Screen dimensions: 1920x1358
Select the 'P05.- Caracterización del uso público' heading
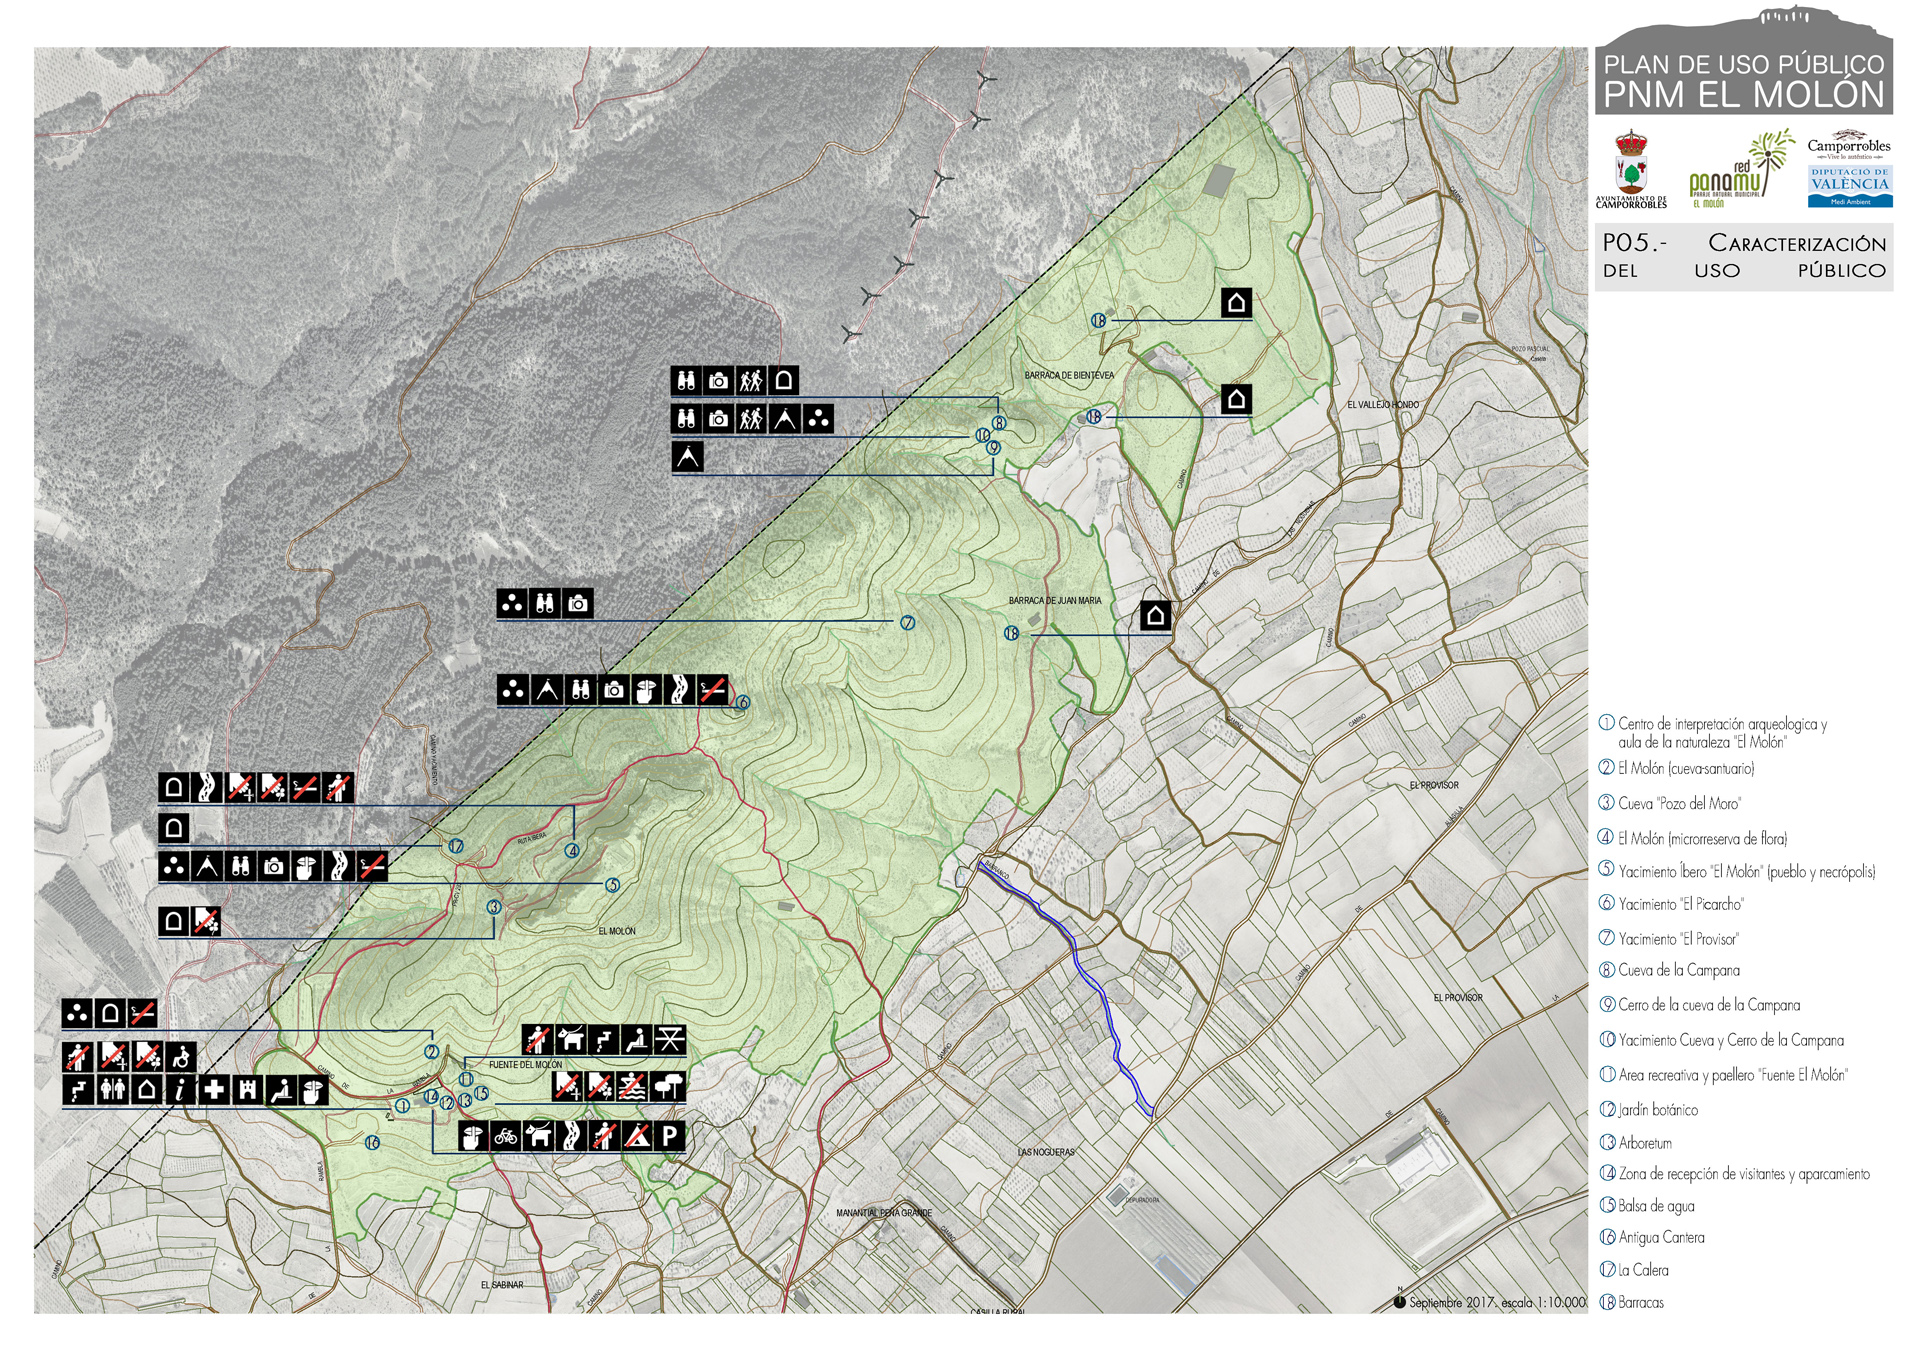pos(1744,257)
